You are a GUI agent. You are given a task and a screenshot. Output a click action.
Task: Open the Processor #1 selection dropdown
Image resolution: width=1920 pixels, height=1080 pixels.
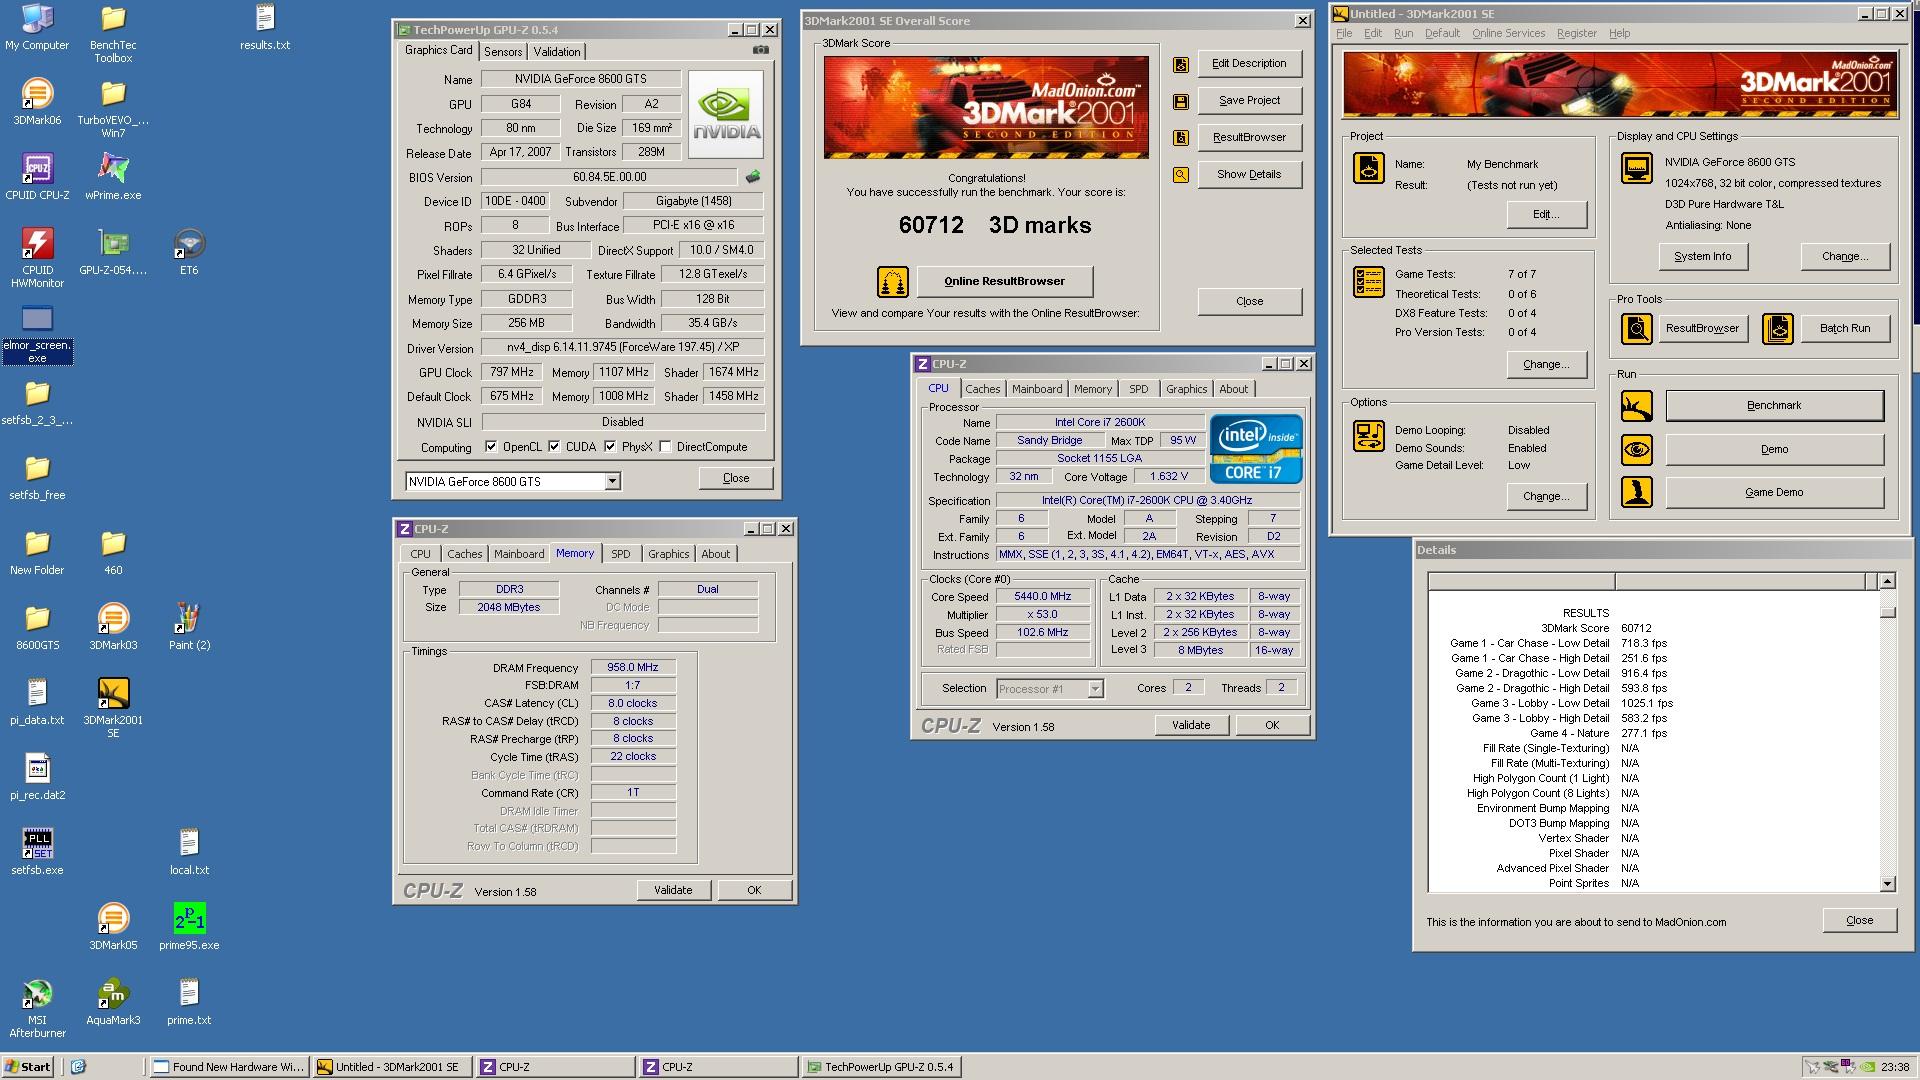pos(1095,689)
